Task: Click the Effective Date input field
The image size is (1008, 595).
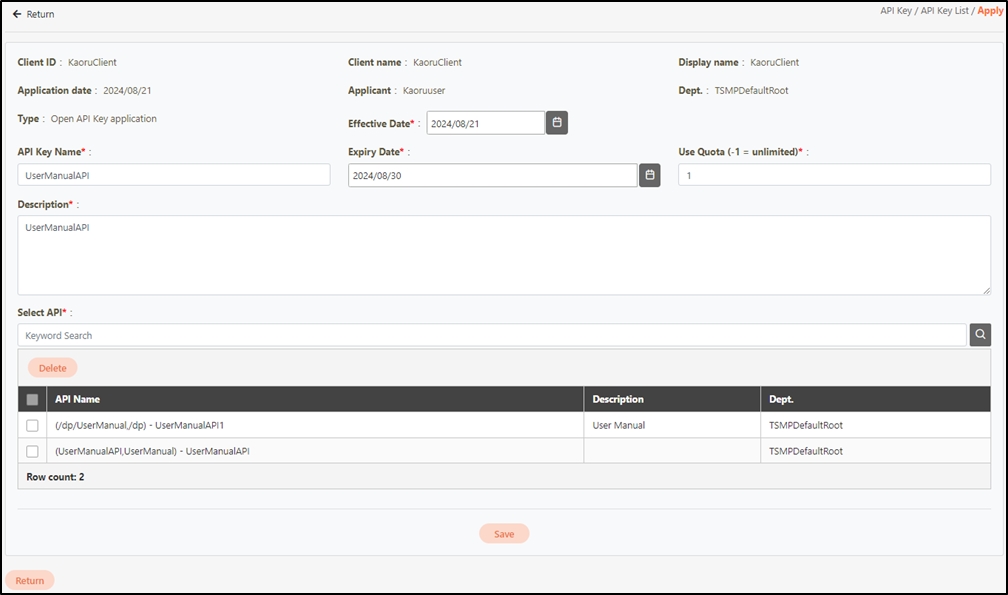Action: click(x=485, y=123)
